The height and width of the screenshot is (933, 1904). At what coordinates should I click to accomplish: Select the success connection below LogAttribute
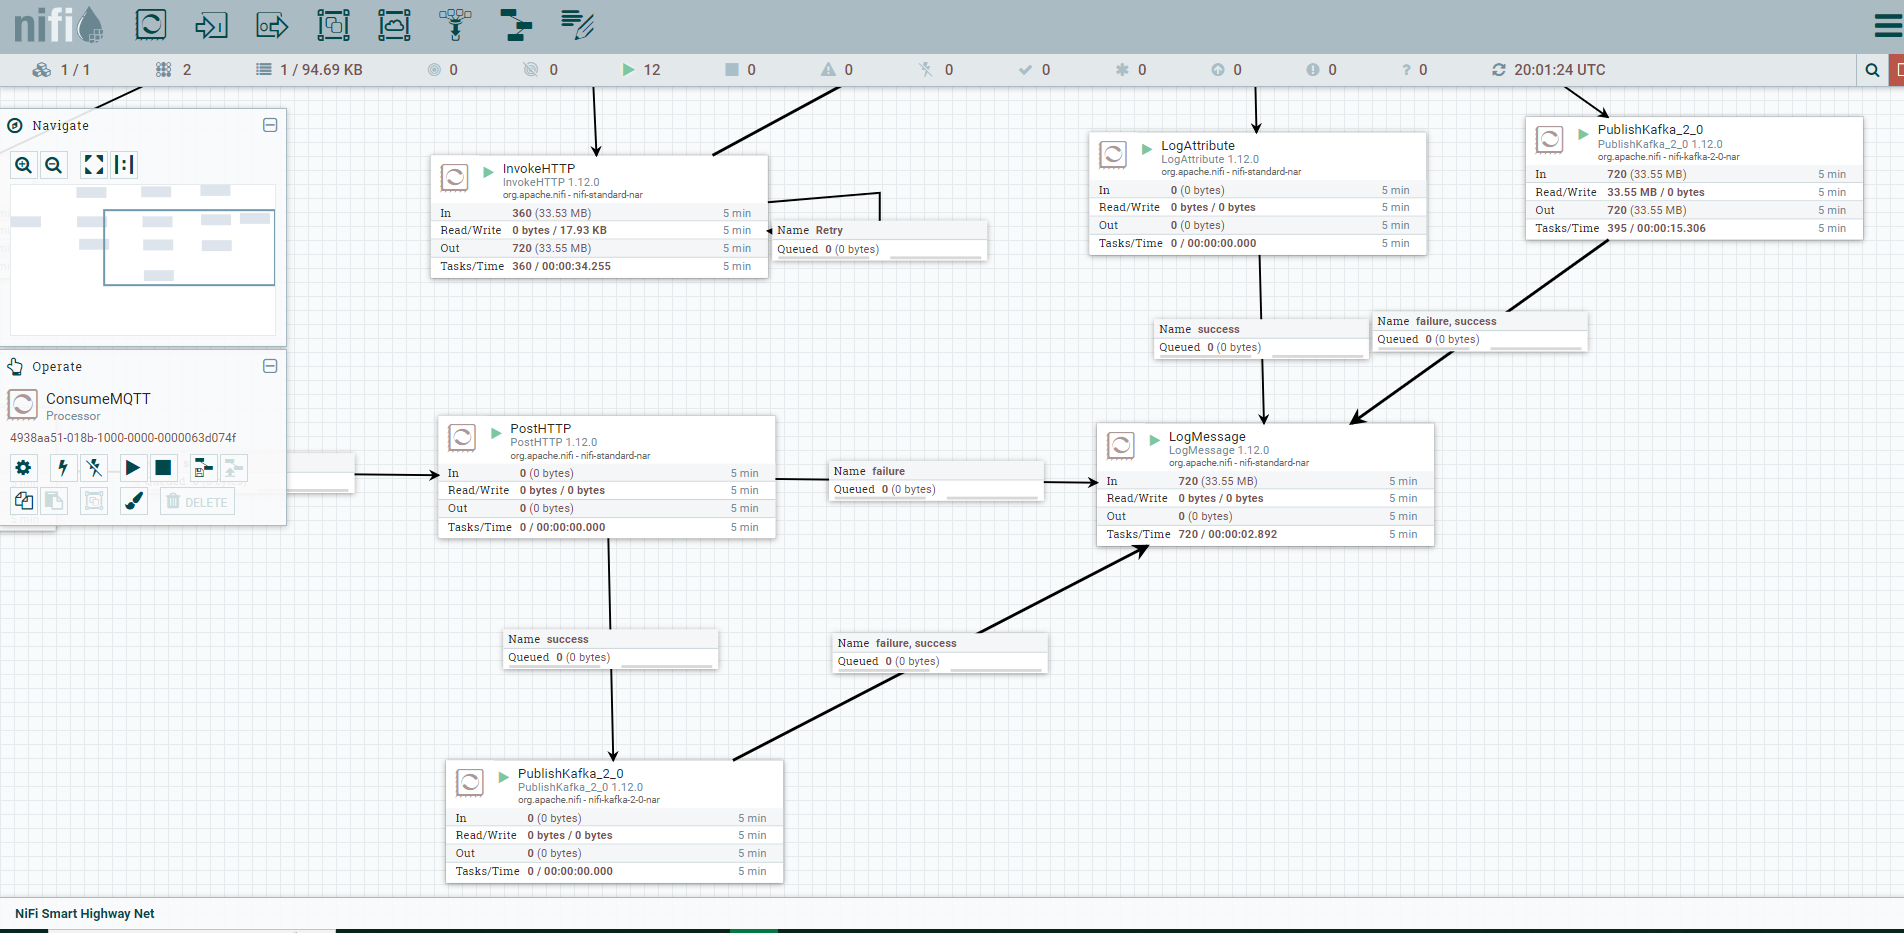click(1261, 339)
